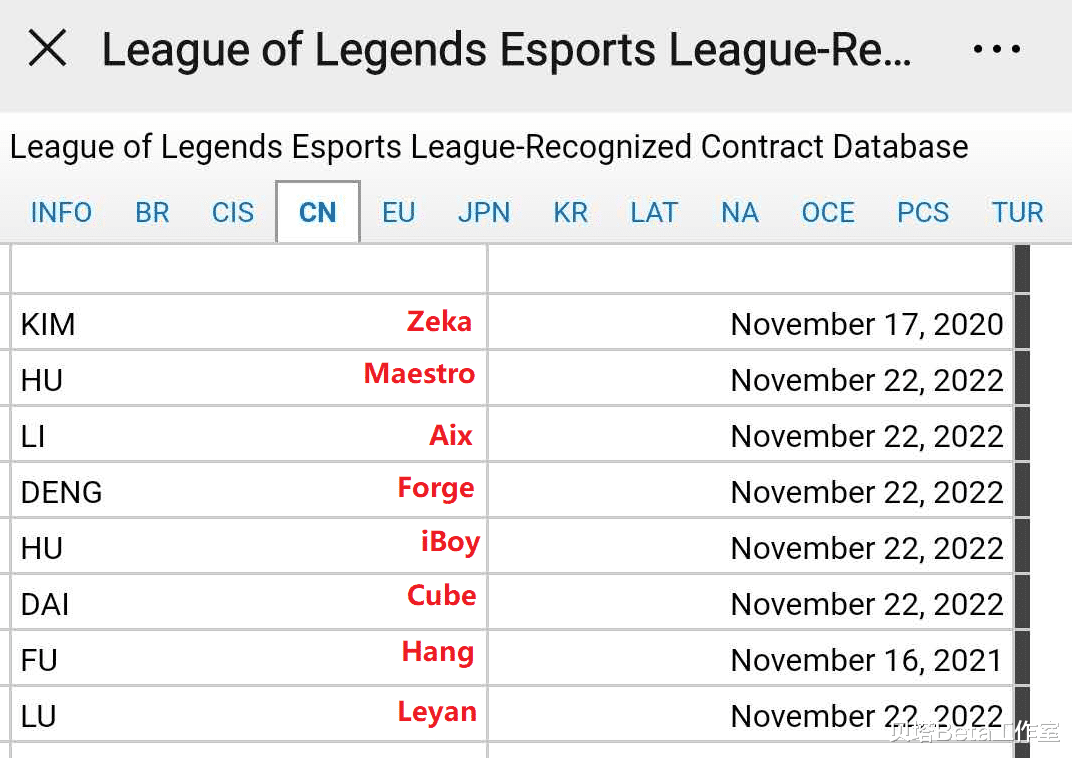Click the November 16, 2021 date cell

click(750, 659)
